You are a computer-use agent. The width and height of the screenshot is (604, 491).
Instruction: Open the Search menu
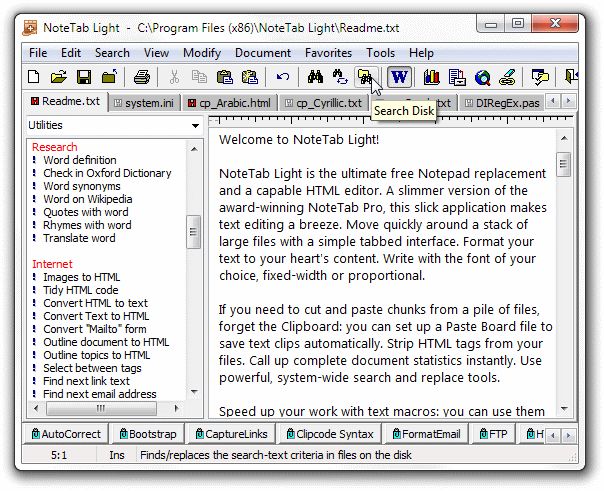tap(112, 53)
